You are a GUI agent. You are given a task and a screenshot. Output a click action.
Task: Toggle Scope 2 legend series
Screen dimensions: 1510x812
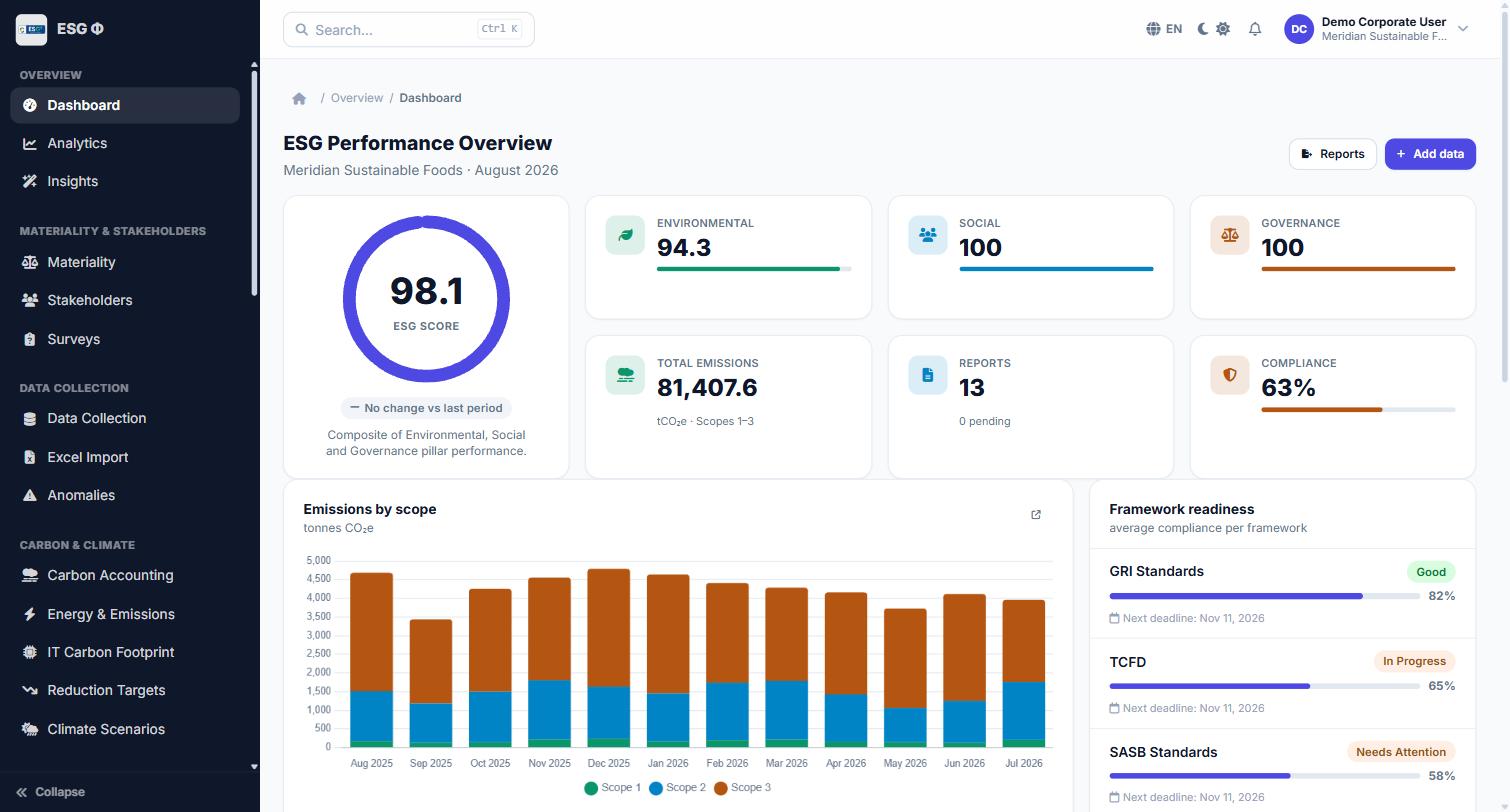(x=677, y=788)
